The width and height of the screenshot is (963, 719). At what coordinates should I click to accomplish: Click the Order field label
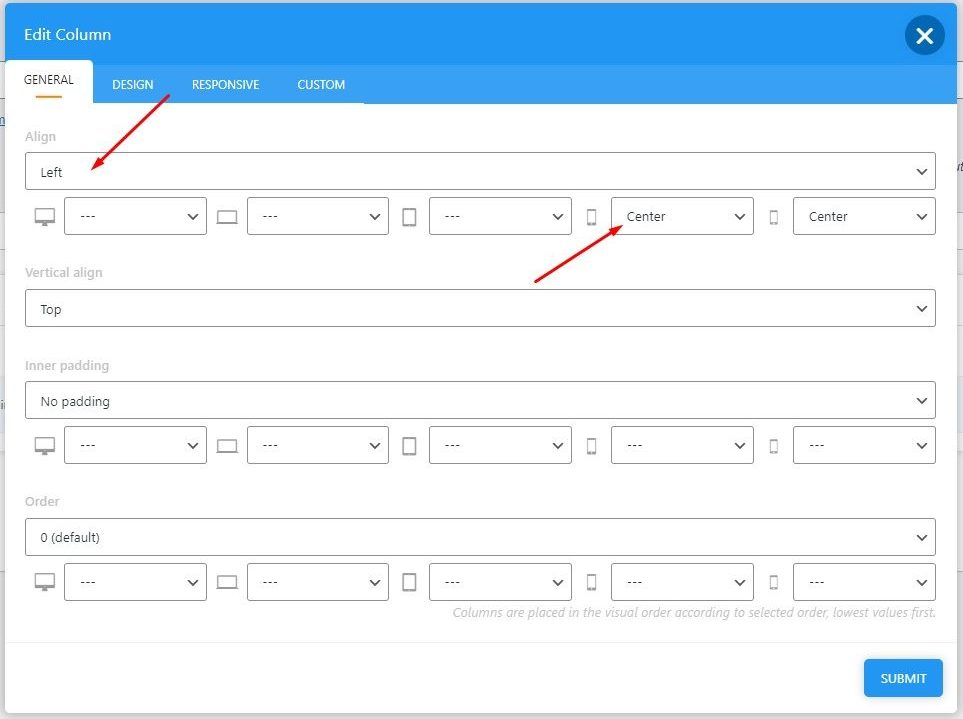pyautogui.click(x=42, y=502)
